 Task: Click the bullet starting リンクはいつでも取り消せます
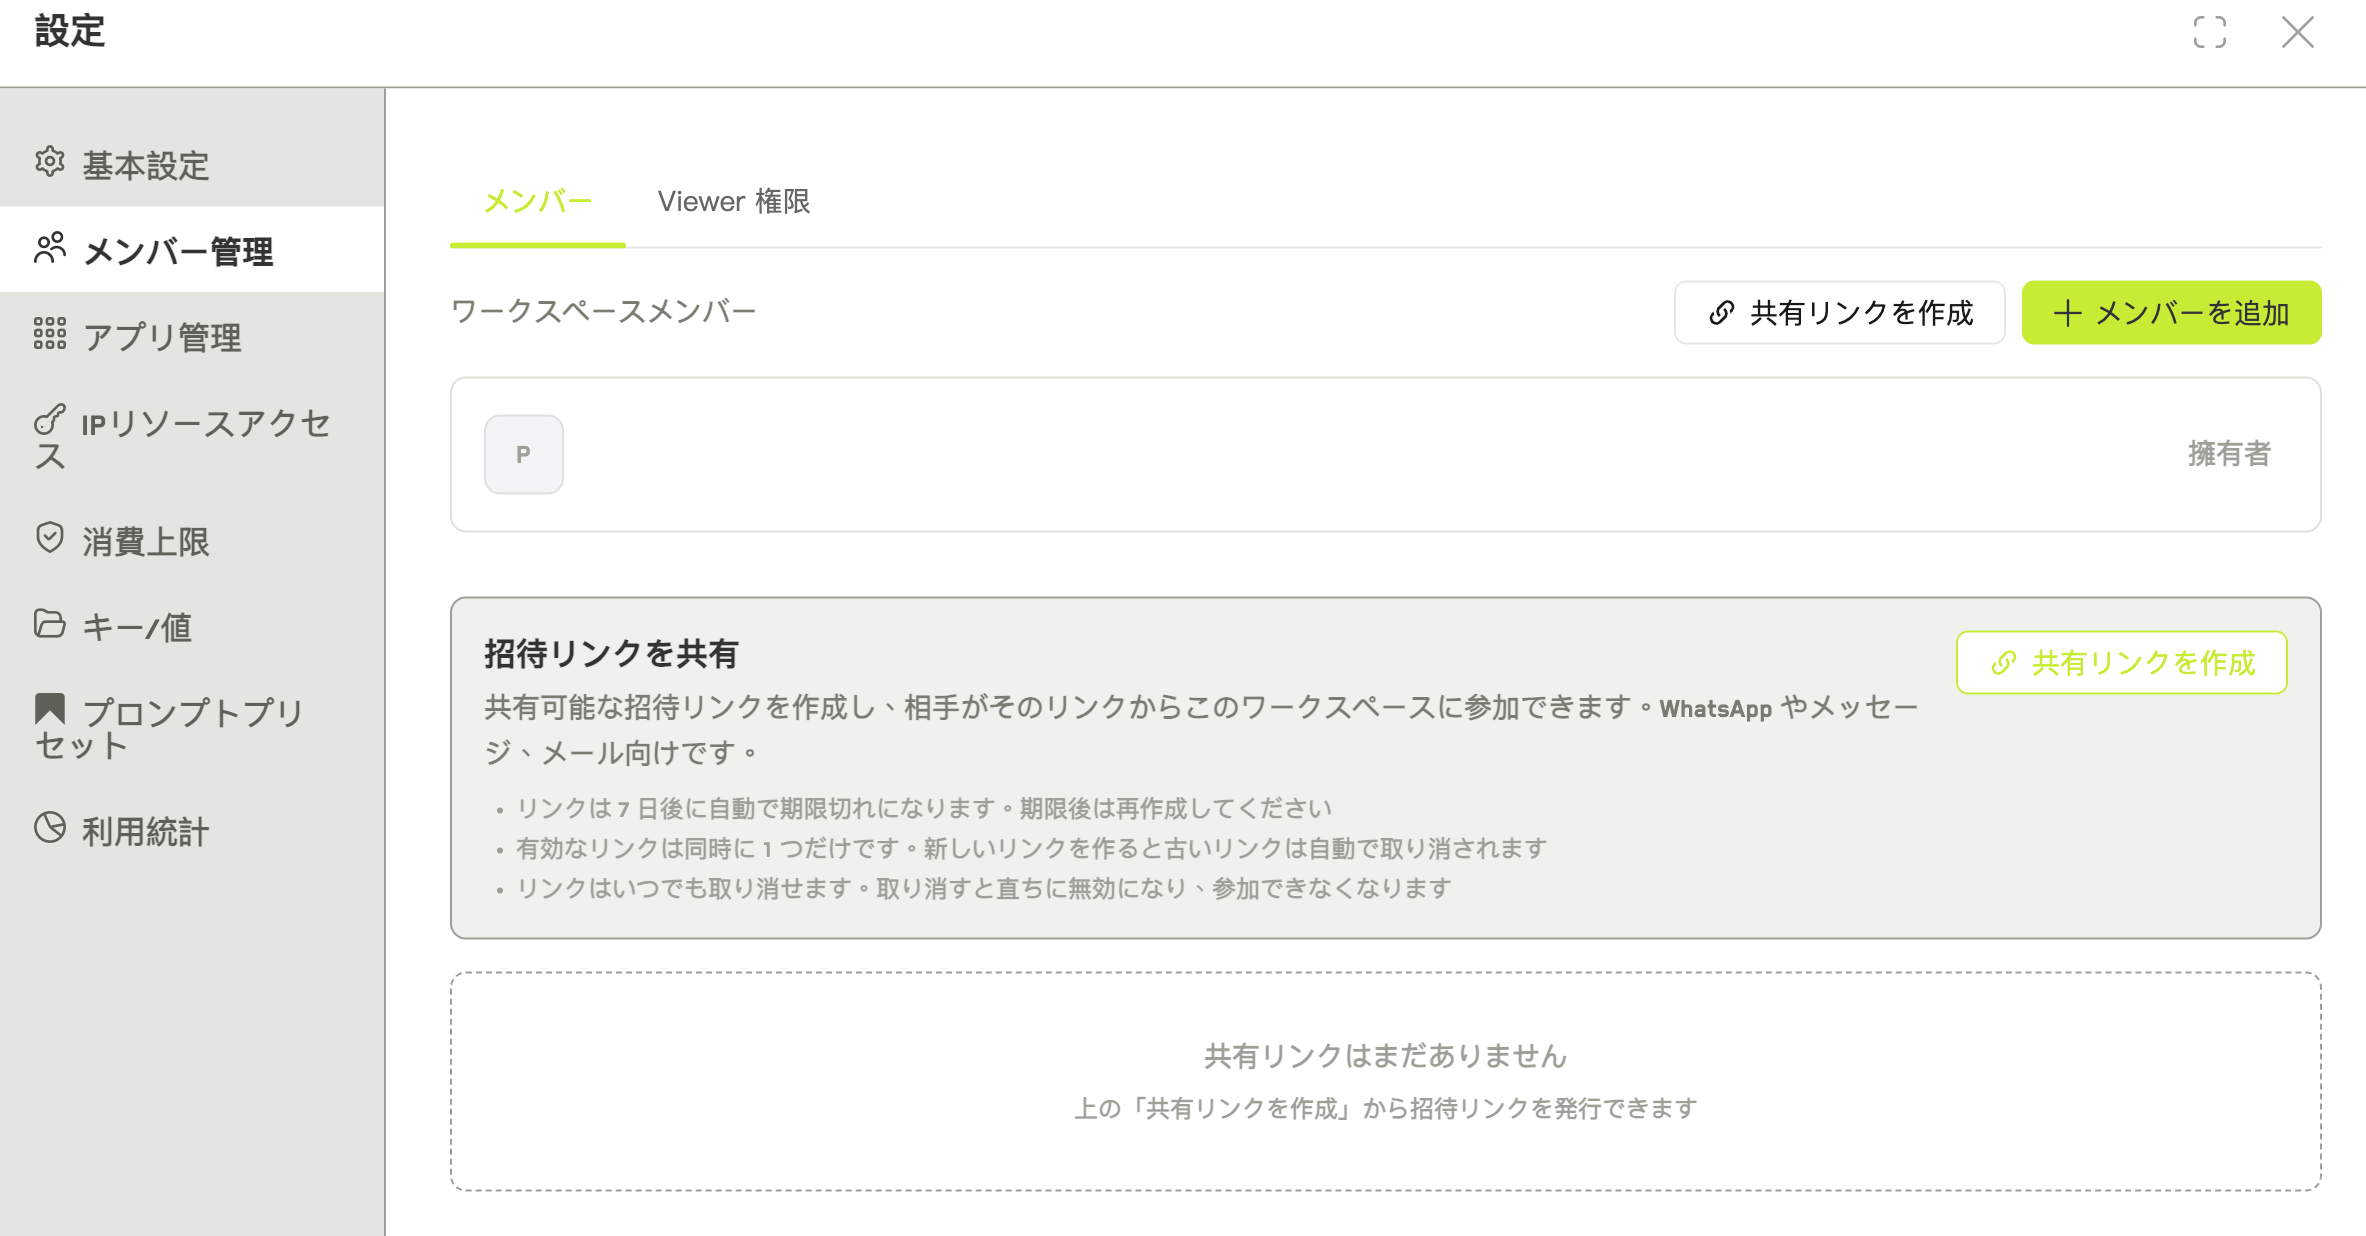(984, 888)
